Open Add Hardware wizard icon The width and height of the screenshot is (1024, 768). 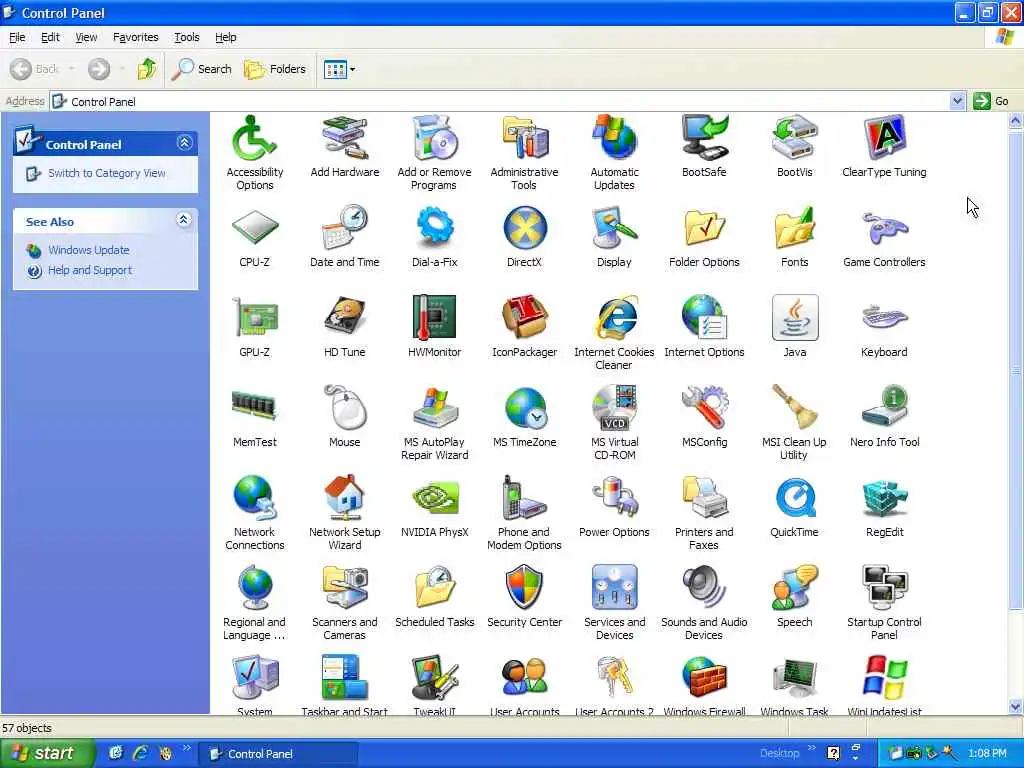click(345, 138)
